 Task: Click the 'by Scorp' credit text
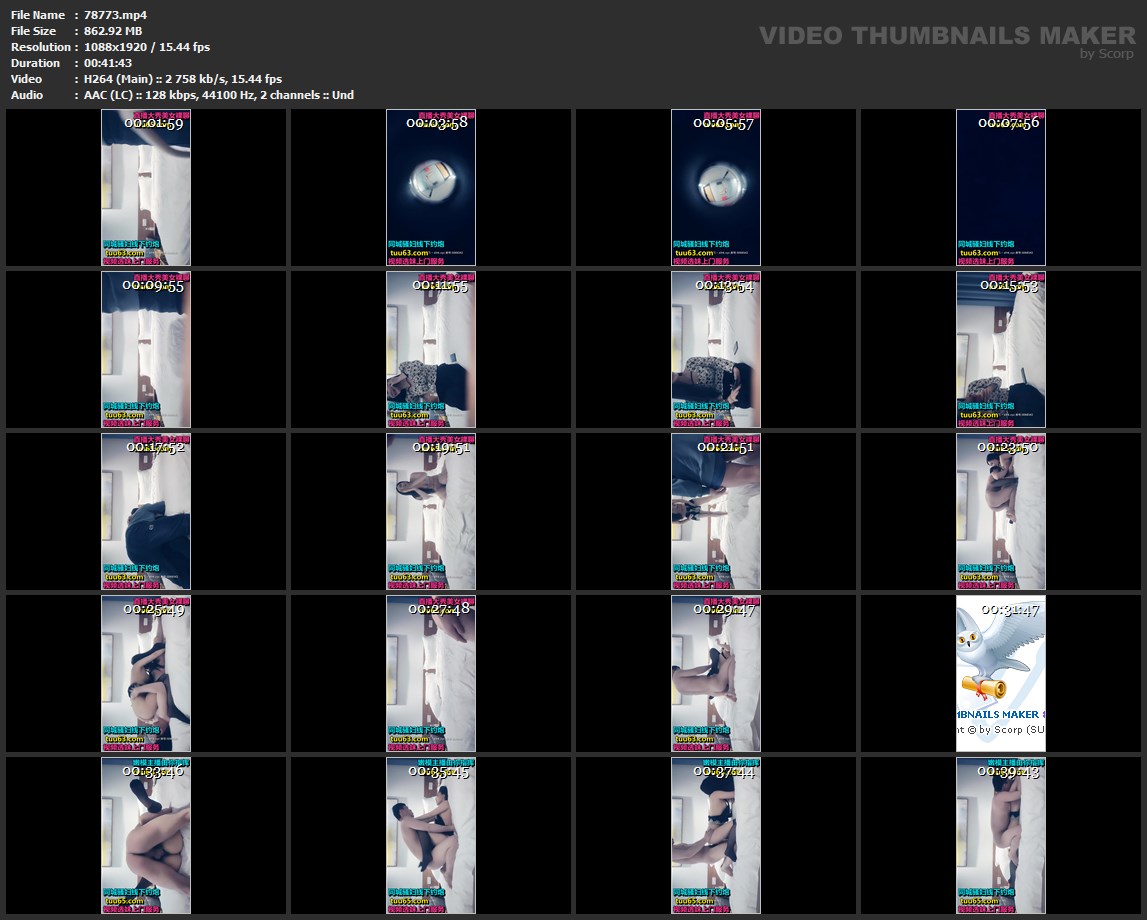(1107, 54)
